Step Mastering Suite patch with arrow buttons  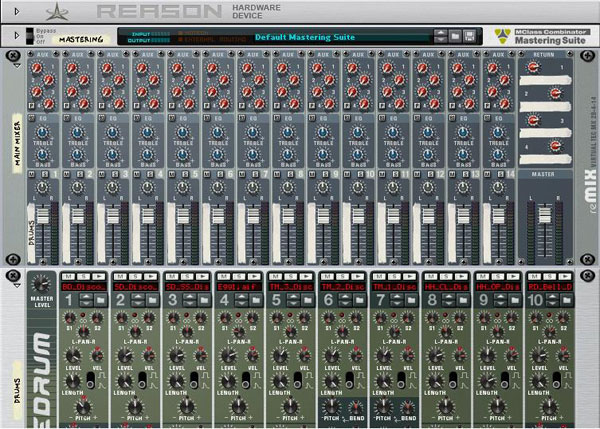pyautogui.click(x=440, y=36)
